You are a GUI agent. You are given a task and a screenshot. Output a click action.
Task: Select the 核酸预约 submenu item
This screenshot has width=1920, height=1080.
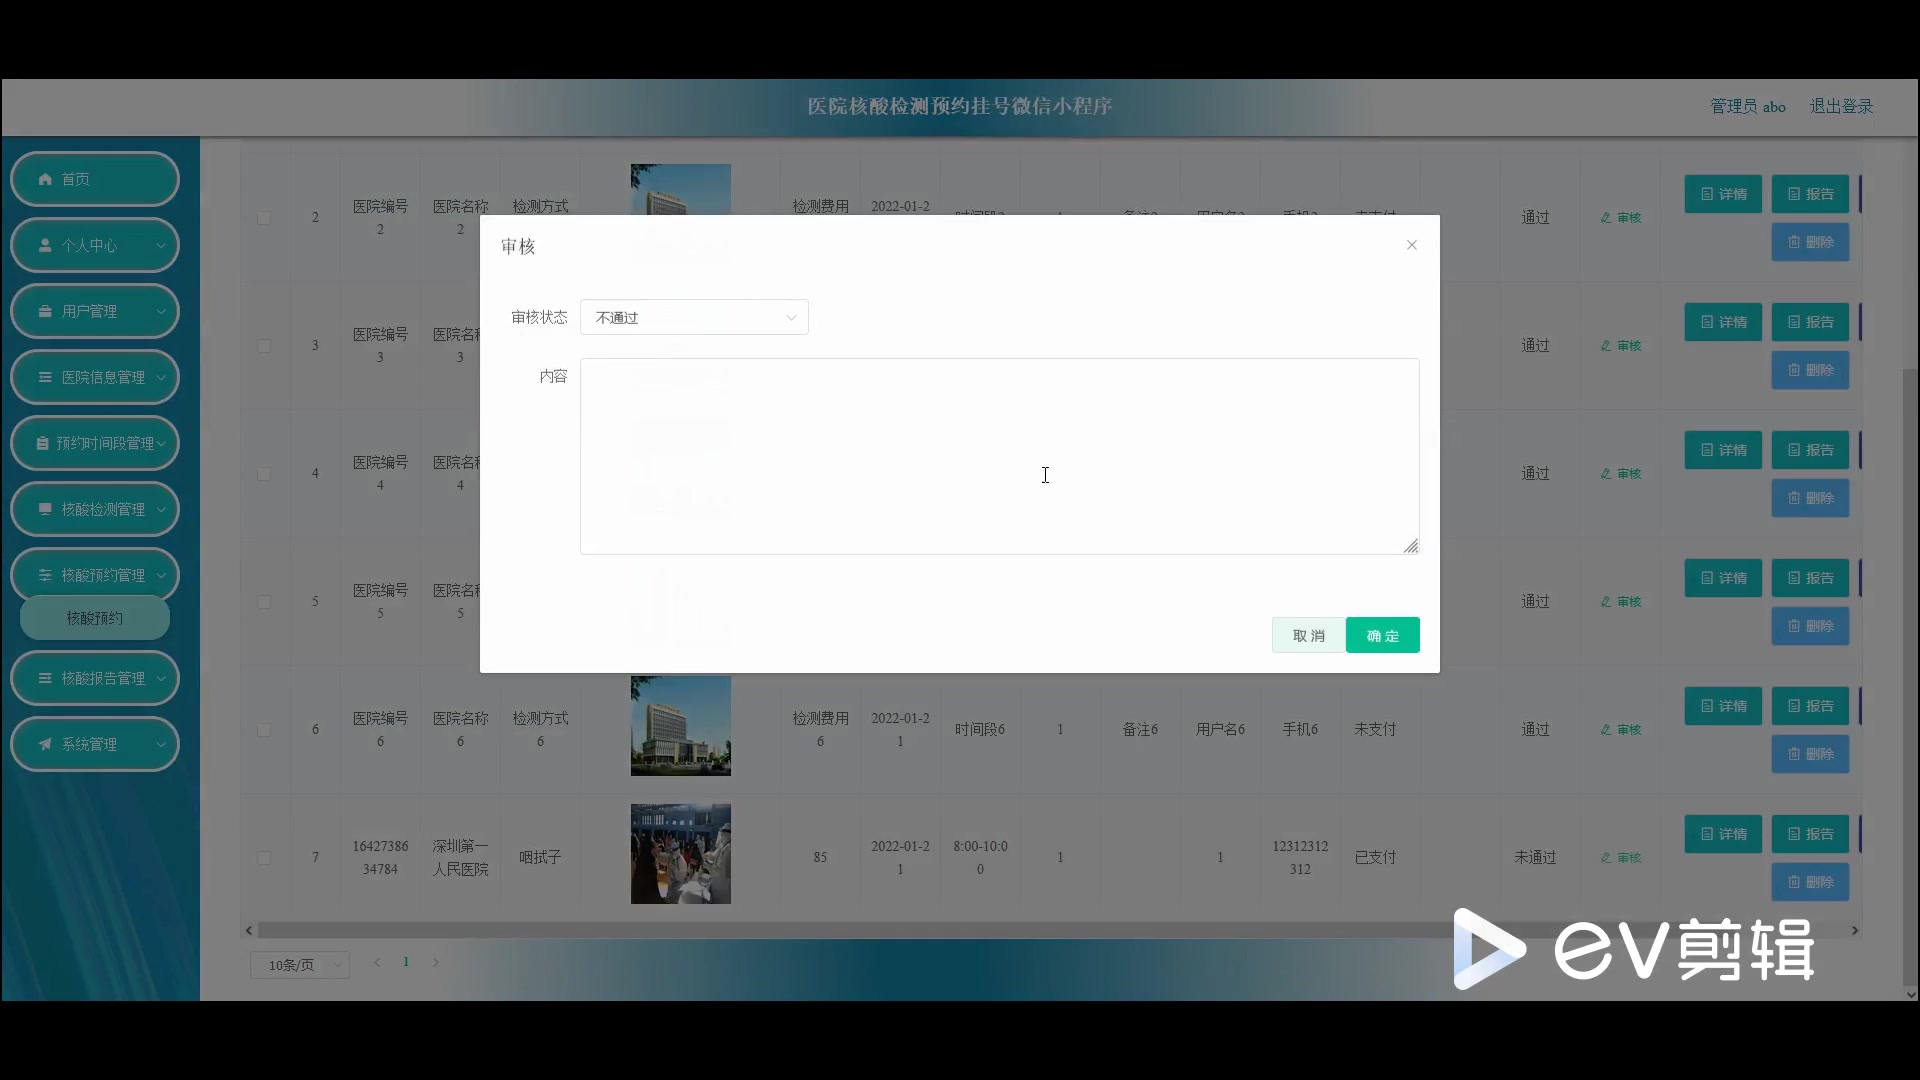(95, 618)
